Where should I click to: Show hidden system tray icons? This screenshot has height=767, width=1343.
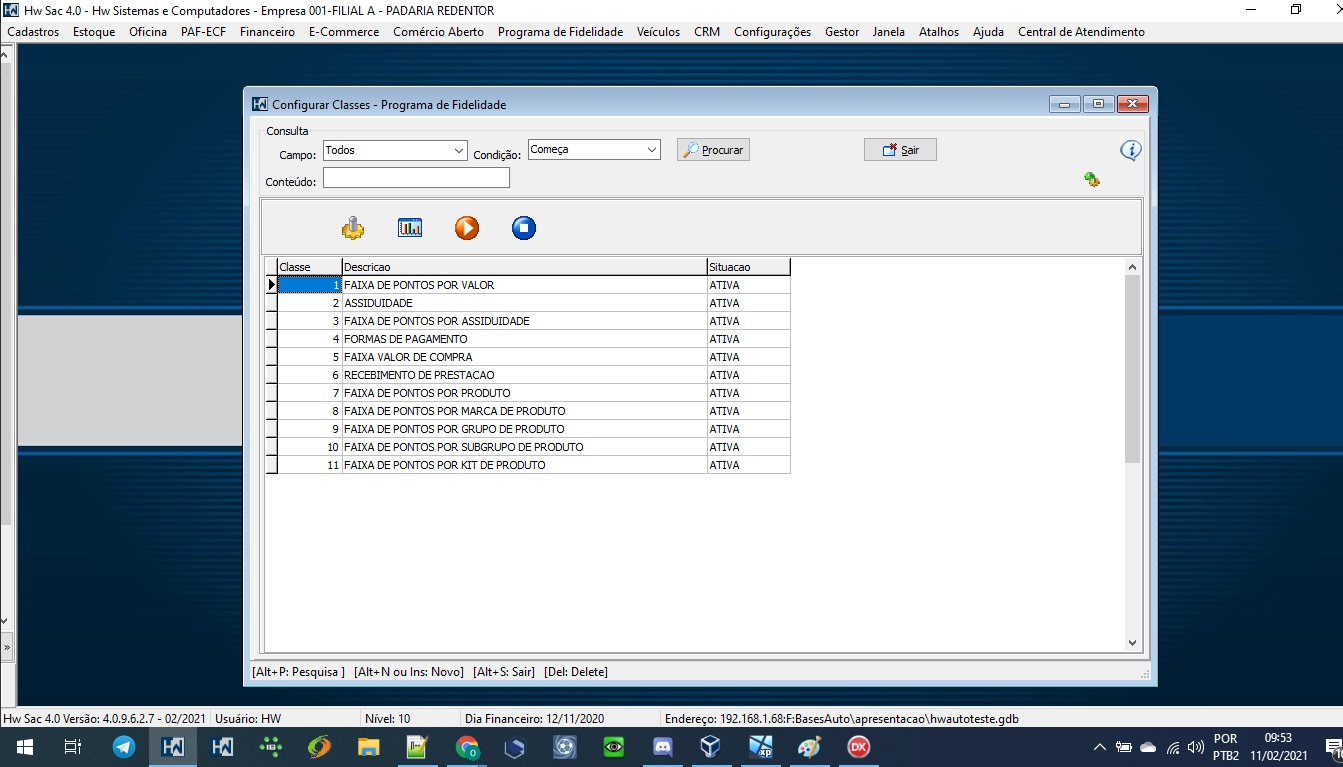1100,747
